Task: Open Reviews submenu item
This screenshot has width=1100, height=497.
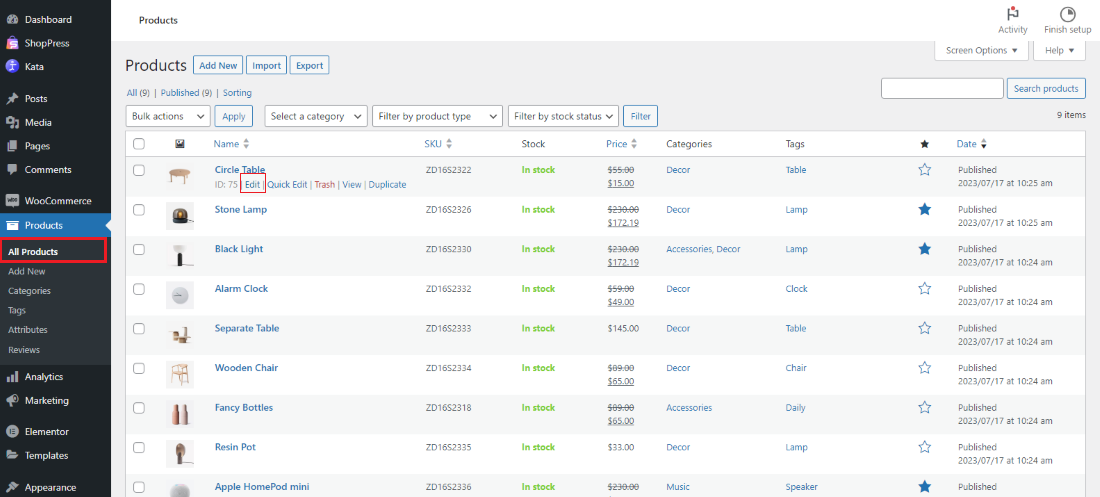Action: (x=24, y=350)
